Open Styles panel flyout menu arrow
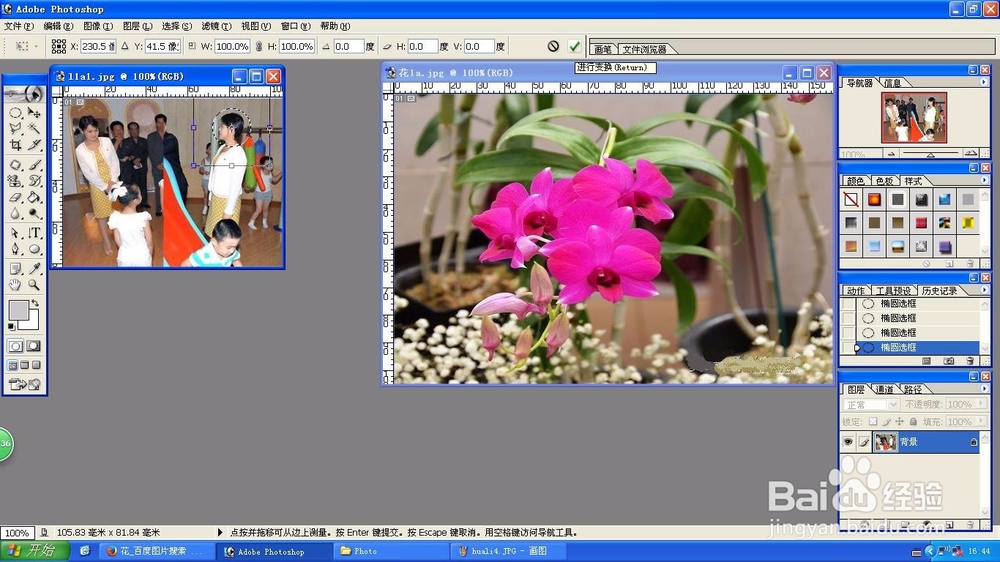The image size is (1000, 562). [x=983, y=181]
